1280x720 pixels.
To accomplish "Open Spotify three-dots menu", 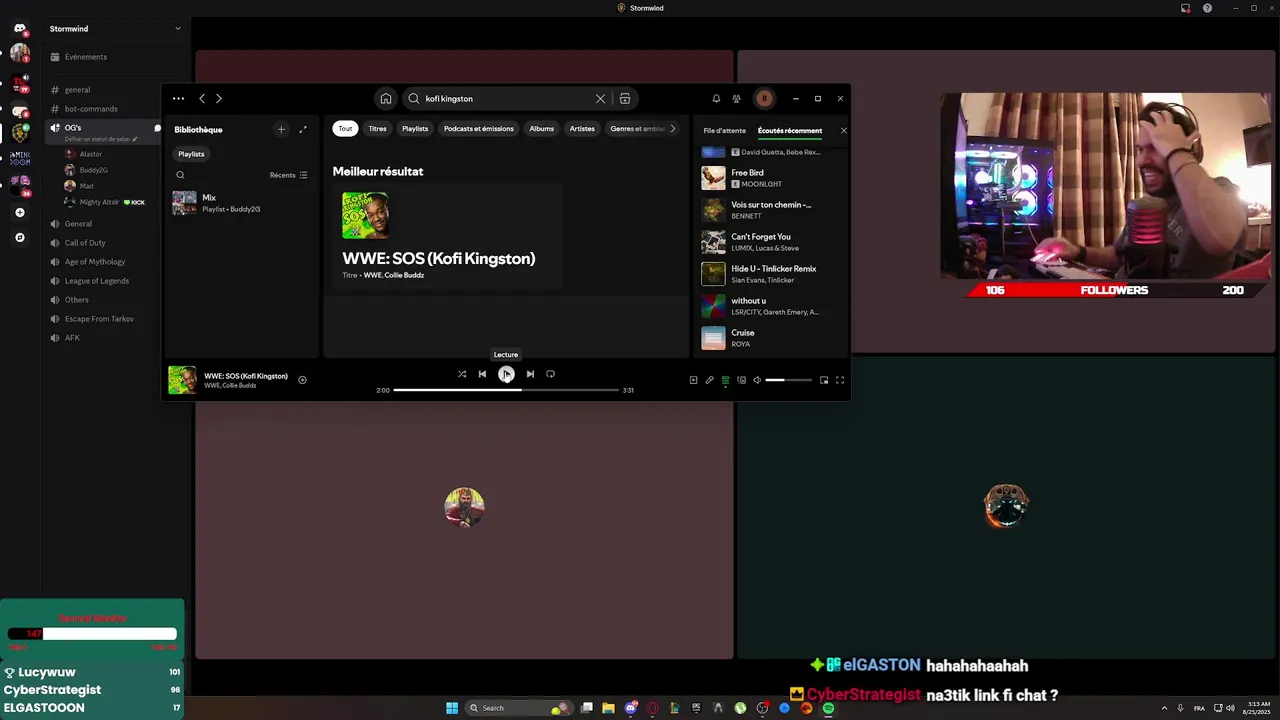I will (178, 99).
